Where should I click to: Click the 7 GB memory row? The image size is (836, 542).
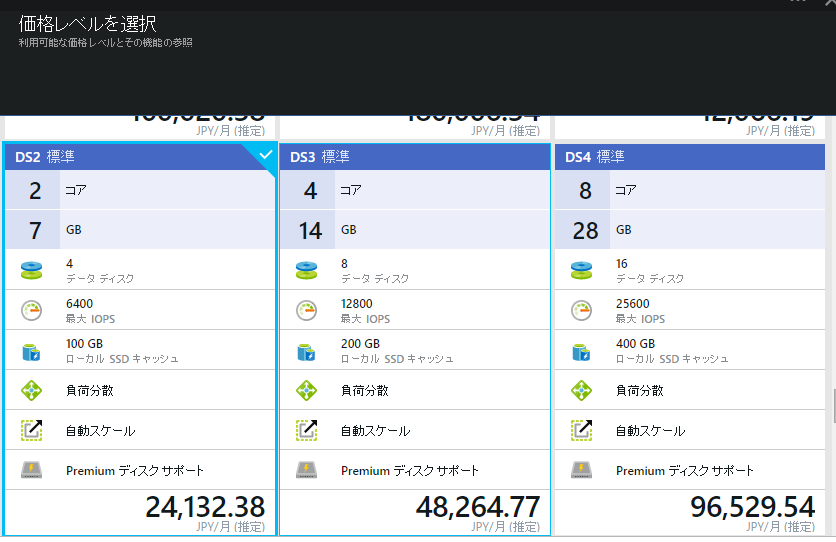pyautogui.click(x=140, y=230)
